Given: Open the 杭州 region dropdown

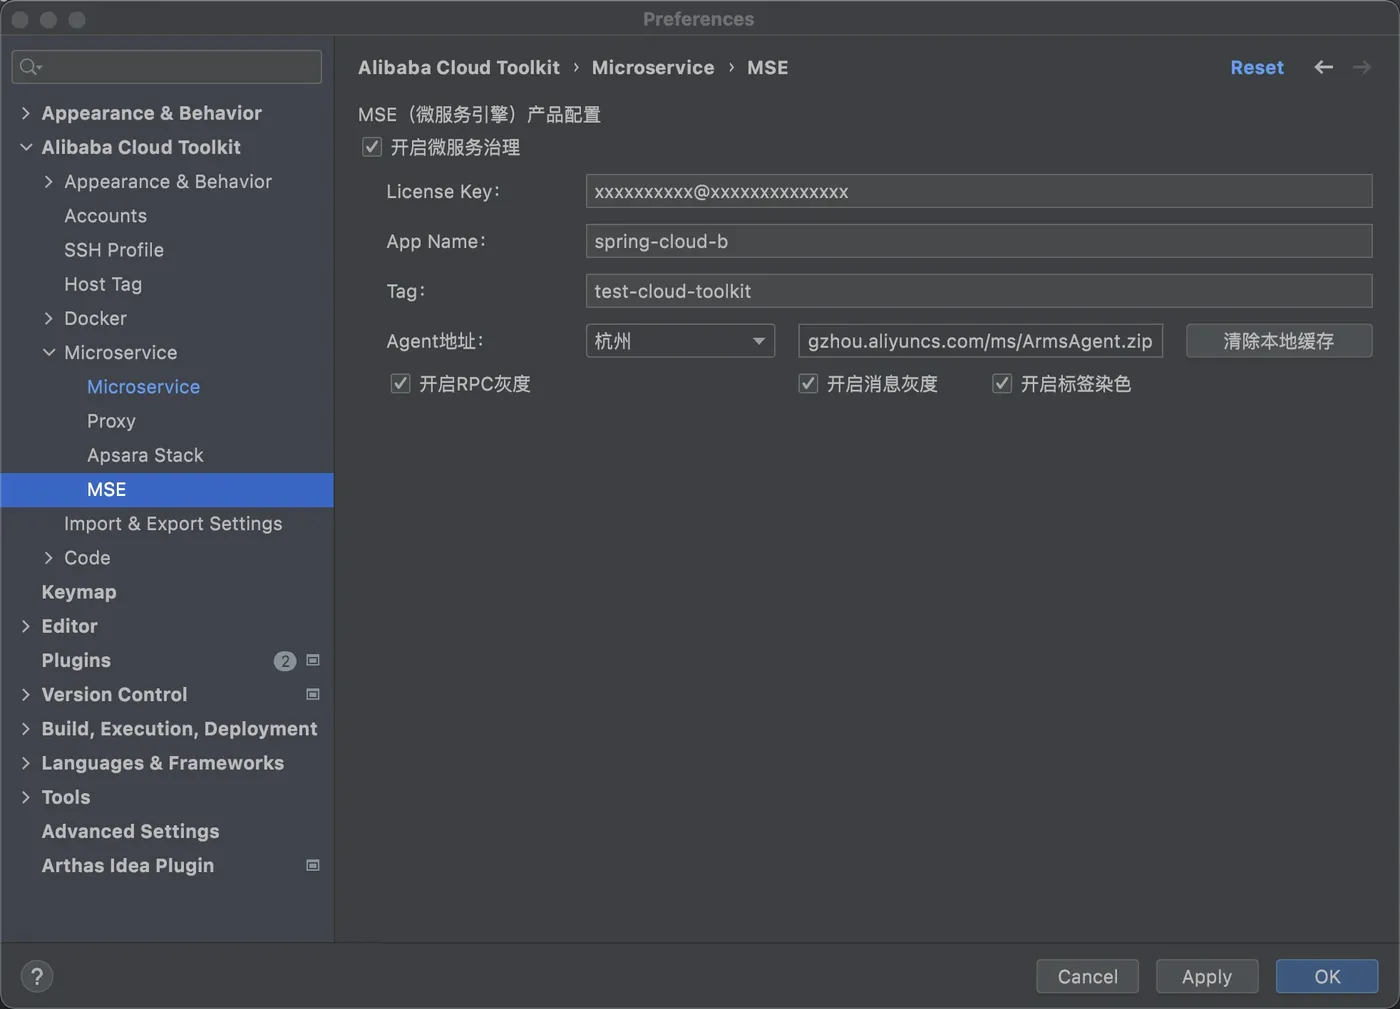Looking at the screenshot, I should pos(680,341).
